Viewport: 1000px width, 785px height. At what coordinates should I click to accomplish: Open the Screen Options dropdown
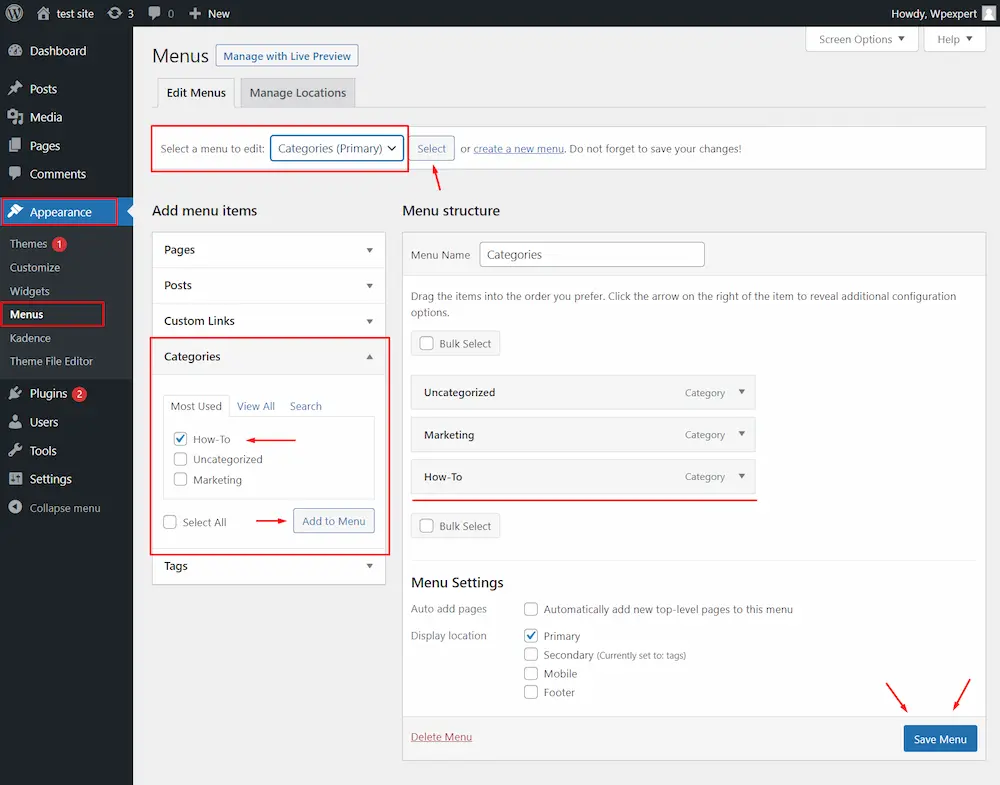862,39
